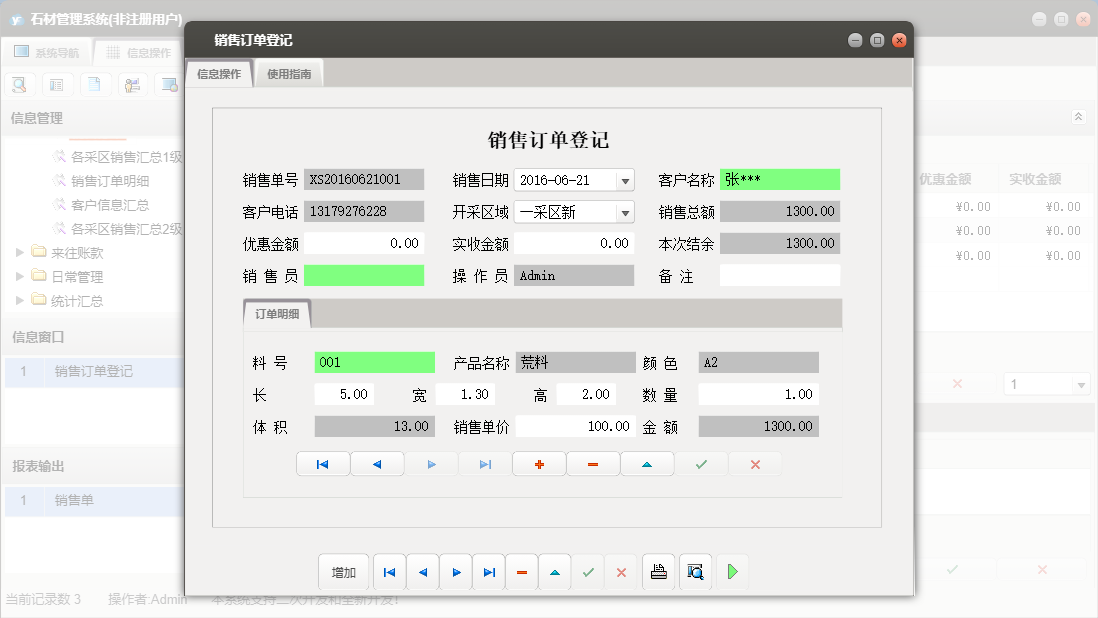1098x618 pixels.
Task: Open the print preview icon near the run arrow
Action: click(695, 572)
